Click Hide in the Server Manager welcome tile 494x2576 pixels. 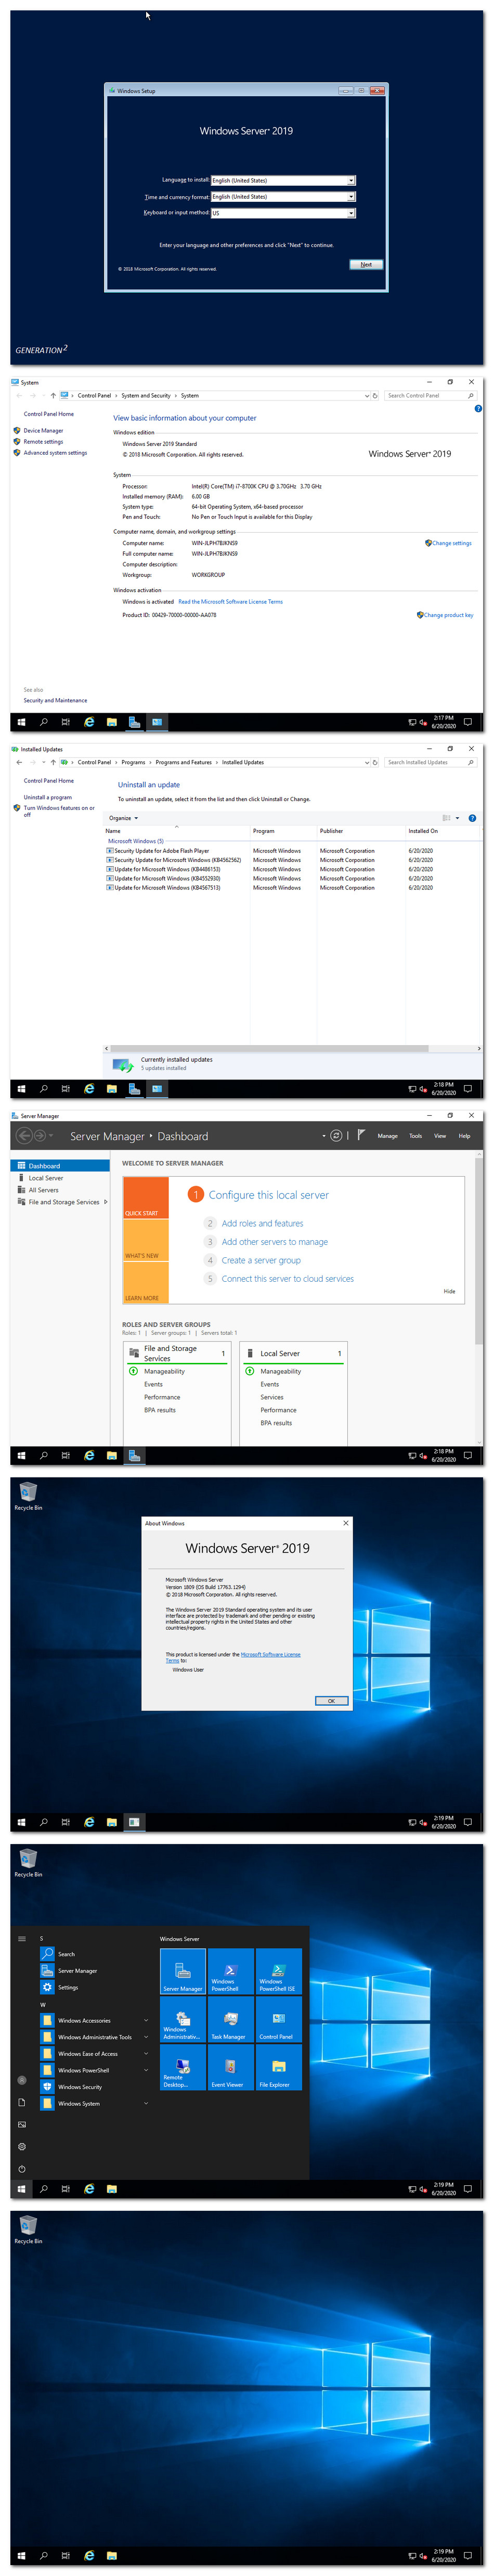click(450, 1291)
